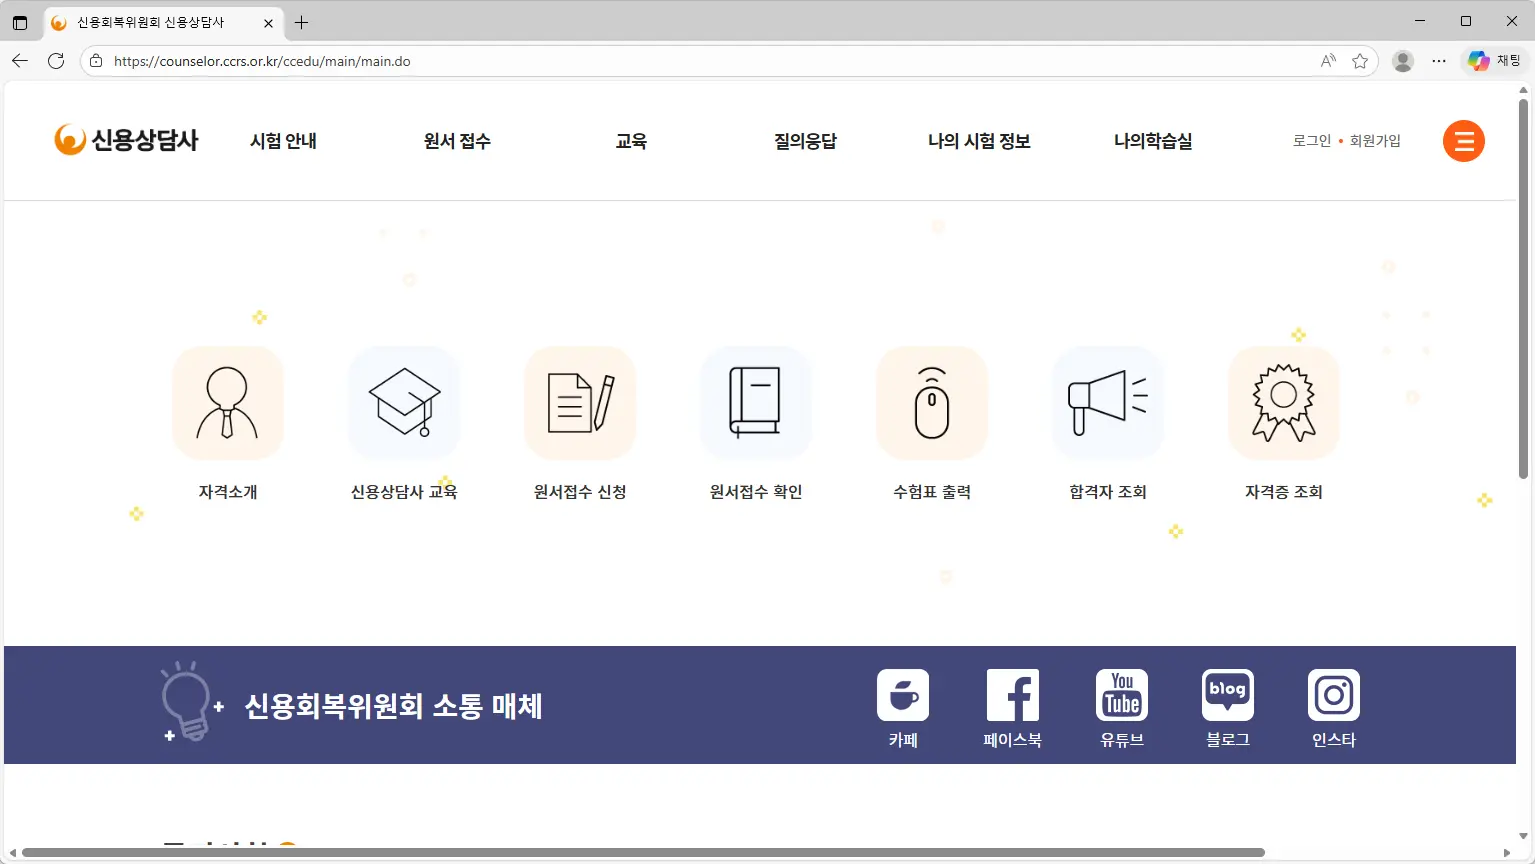Click the 로그인 link
The width and height of the screenshot is (1535, 864).
click(x=1310, y=141)
